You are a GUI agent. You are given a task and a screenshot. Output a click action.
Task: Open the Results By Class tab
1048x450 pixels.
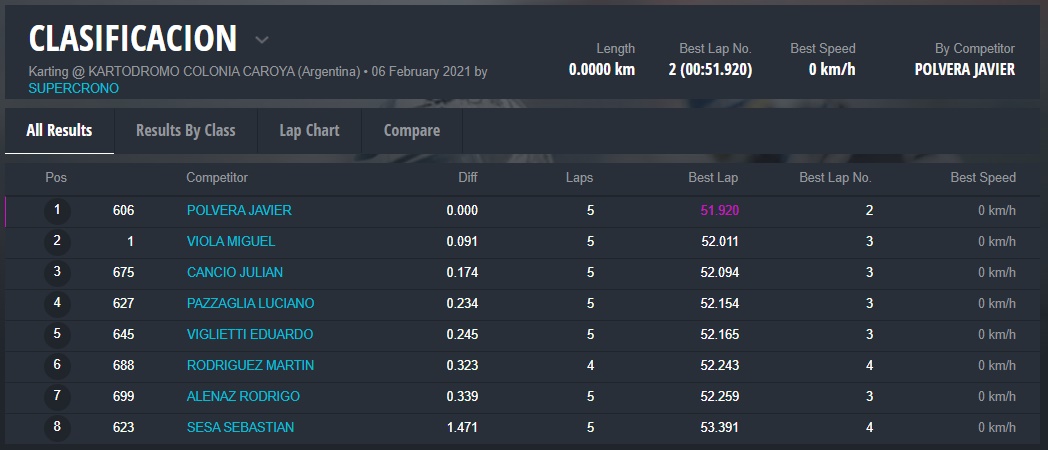coord(185,130)
